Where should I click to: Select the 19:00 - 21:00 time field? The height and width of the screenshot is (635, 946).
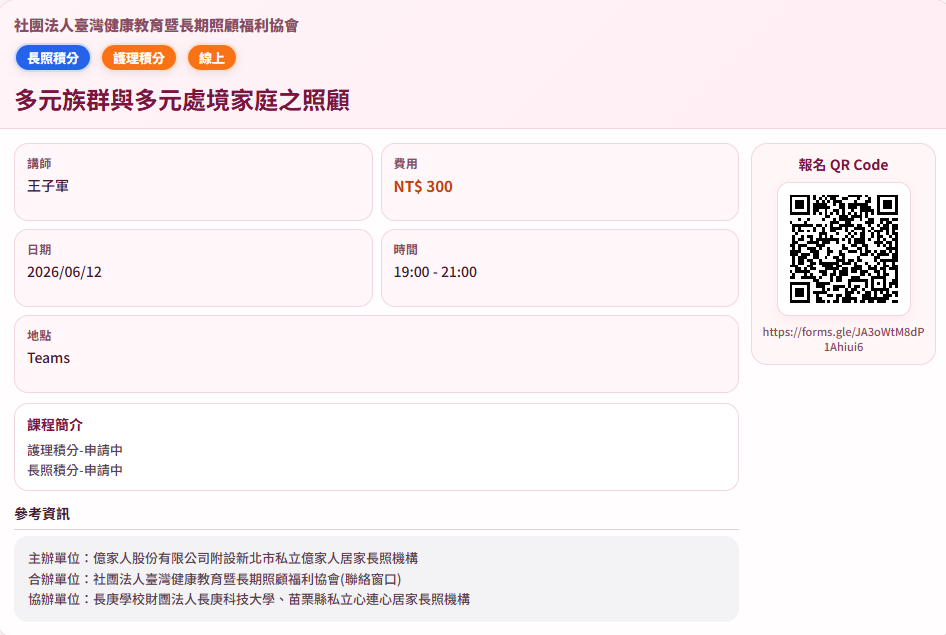click(x=435, y=272)
